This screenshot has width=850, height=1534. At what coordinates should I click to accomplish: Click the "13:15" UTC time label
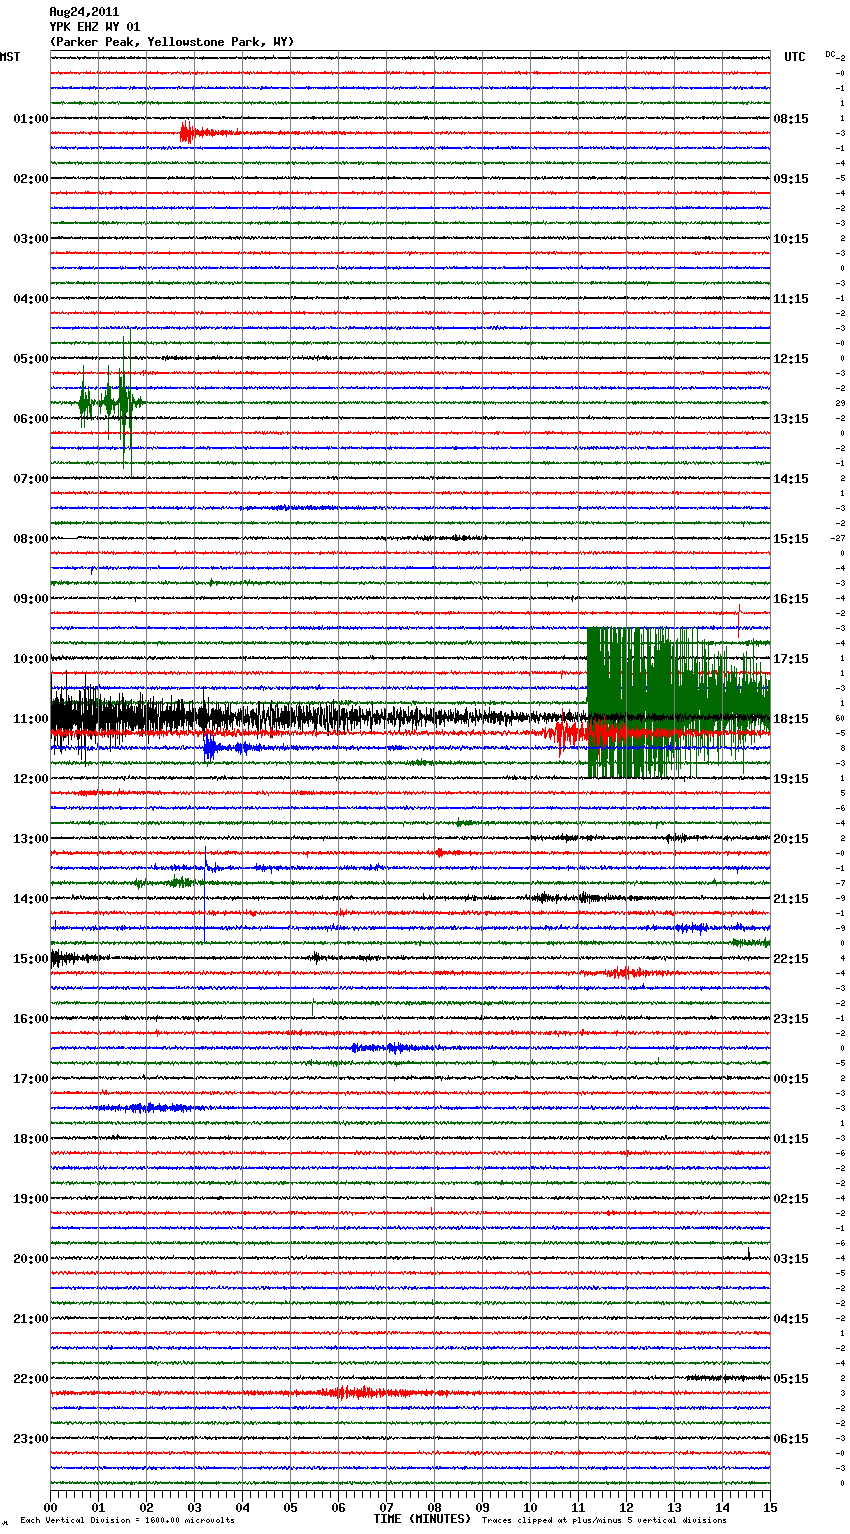click(791, 419)
